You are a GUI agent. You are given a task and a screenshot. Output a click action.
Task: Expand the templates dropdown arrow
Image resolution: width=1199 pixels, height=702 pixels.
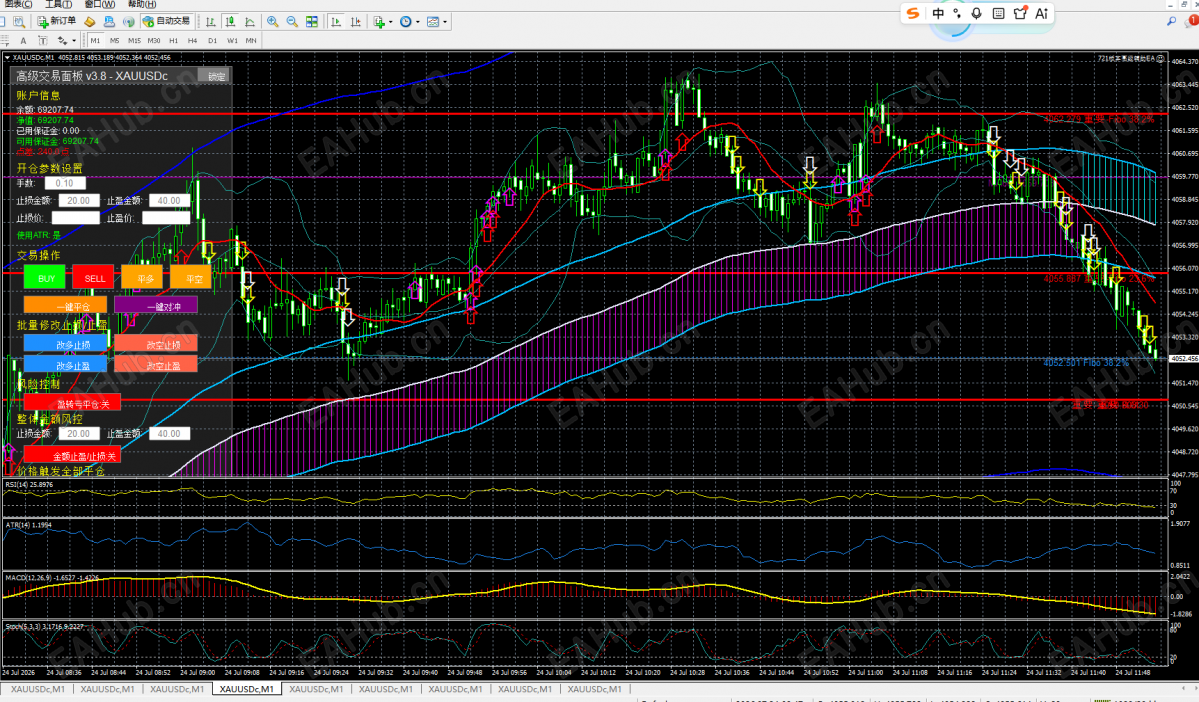[445, 21]
